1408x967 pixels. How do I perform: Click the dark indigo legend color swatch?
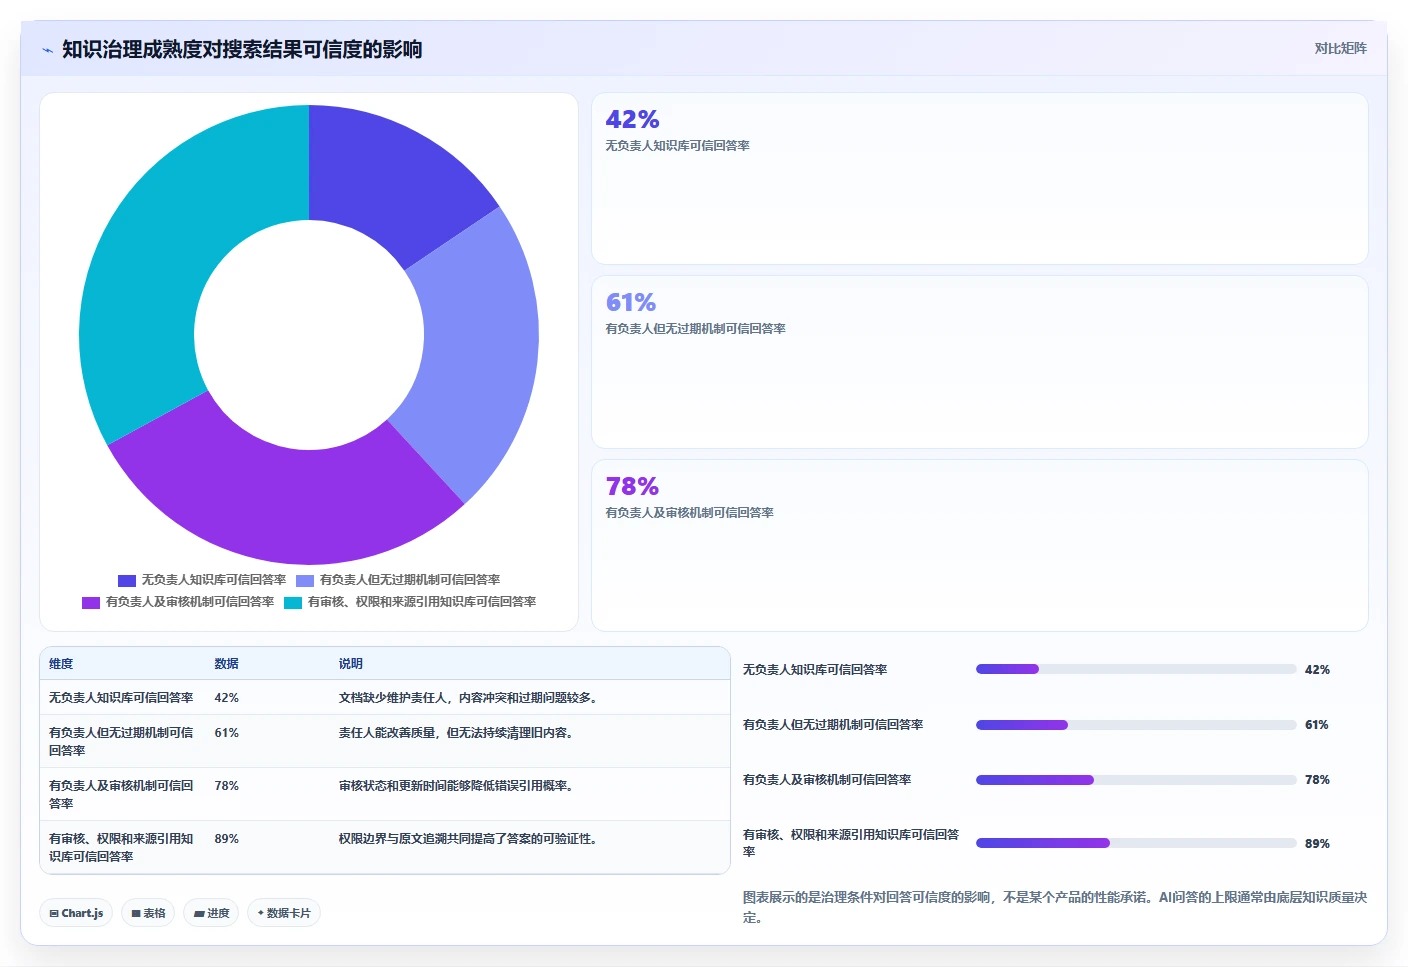pyautogui.click(x=127, y=580)
